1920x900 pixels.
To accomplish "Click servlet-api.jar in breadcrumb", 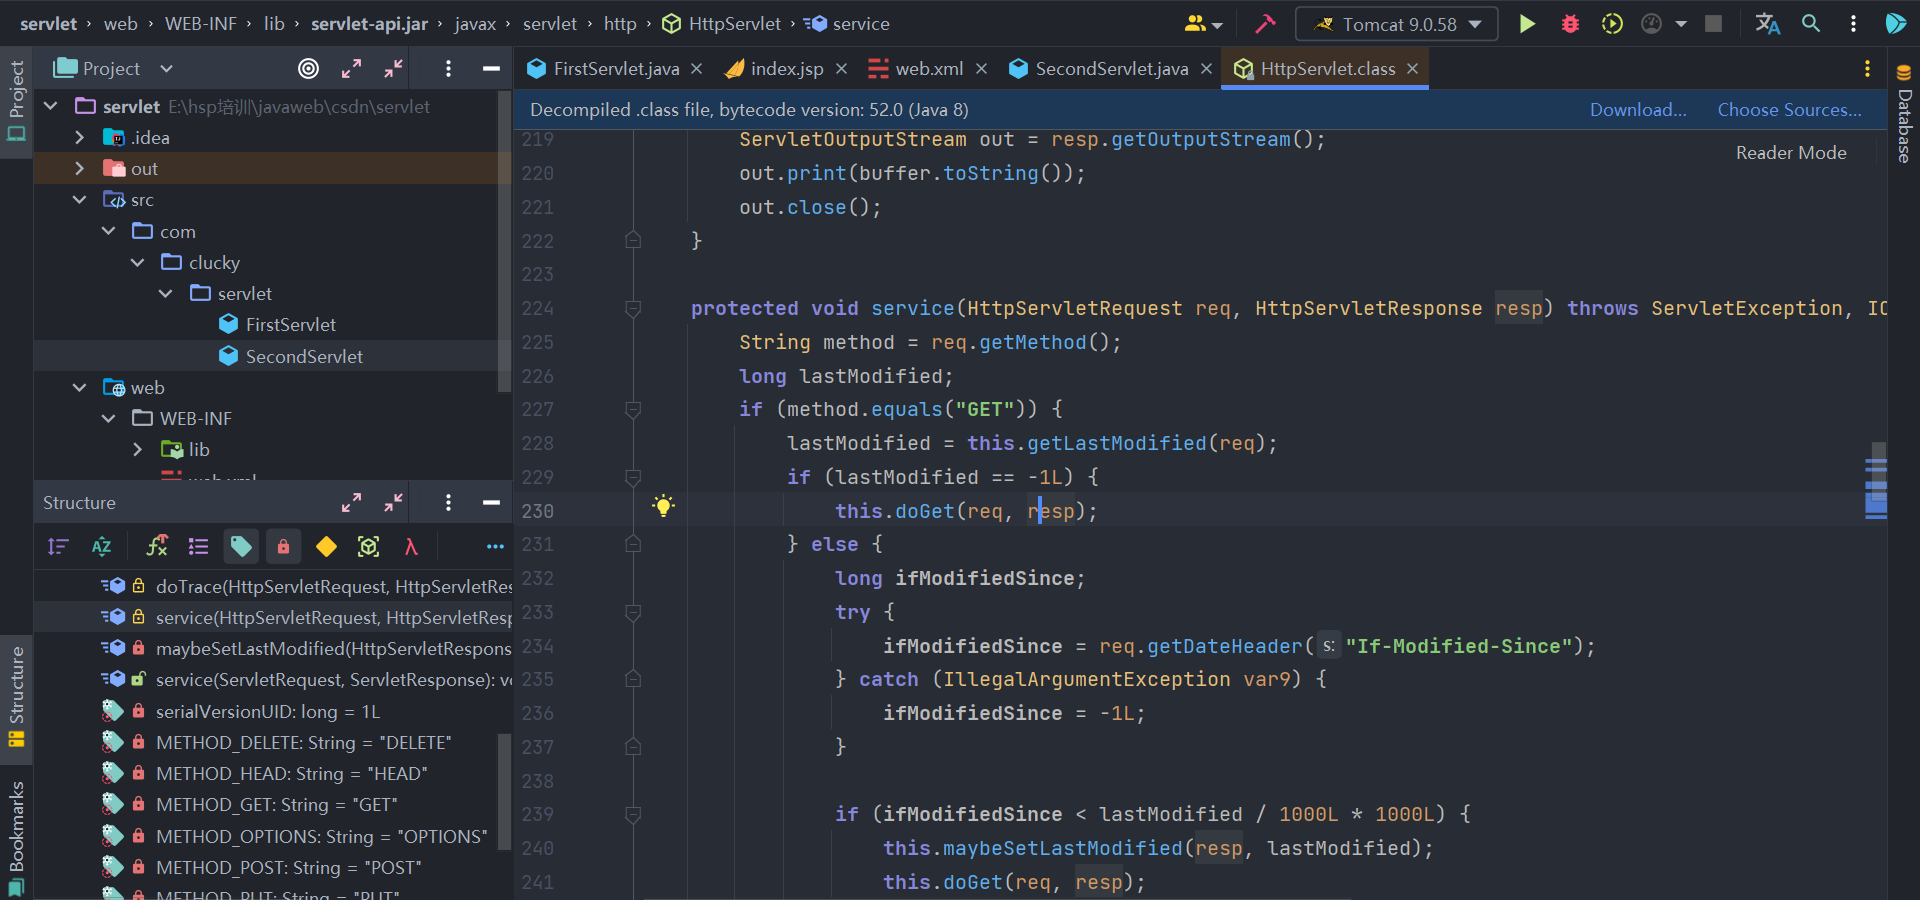I will point(369,24).
